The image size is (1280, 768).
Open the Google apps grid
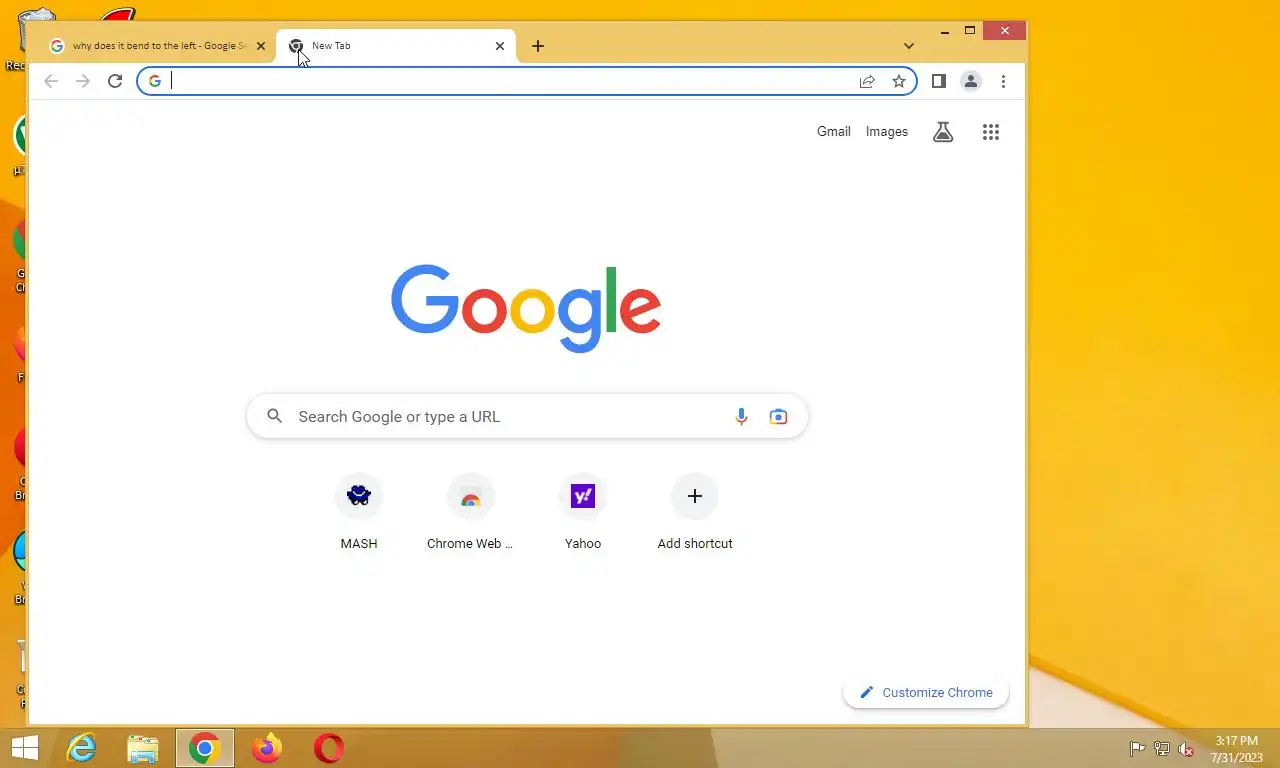tap(991, 132)
